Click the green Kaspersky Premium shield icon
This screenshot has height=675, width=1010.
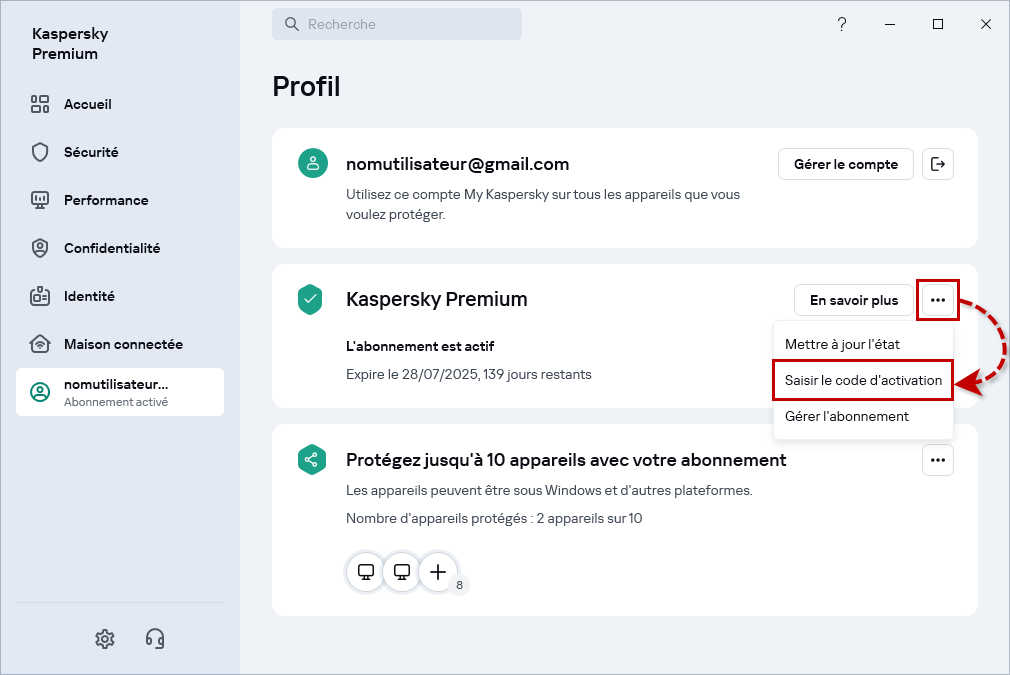[311, 299]
